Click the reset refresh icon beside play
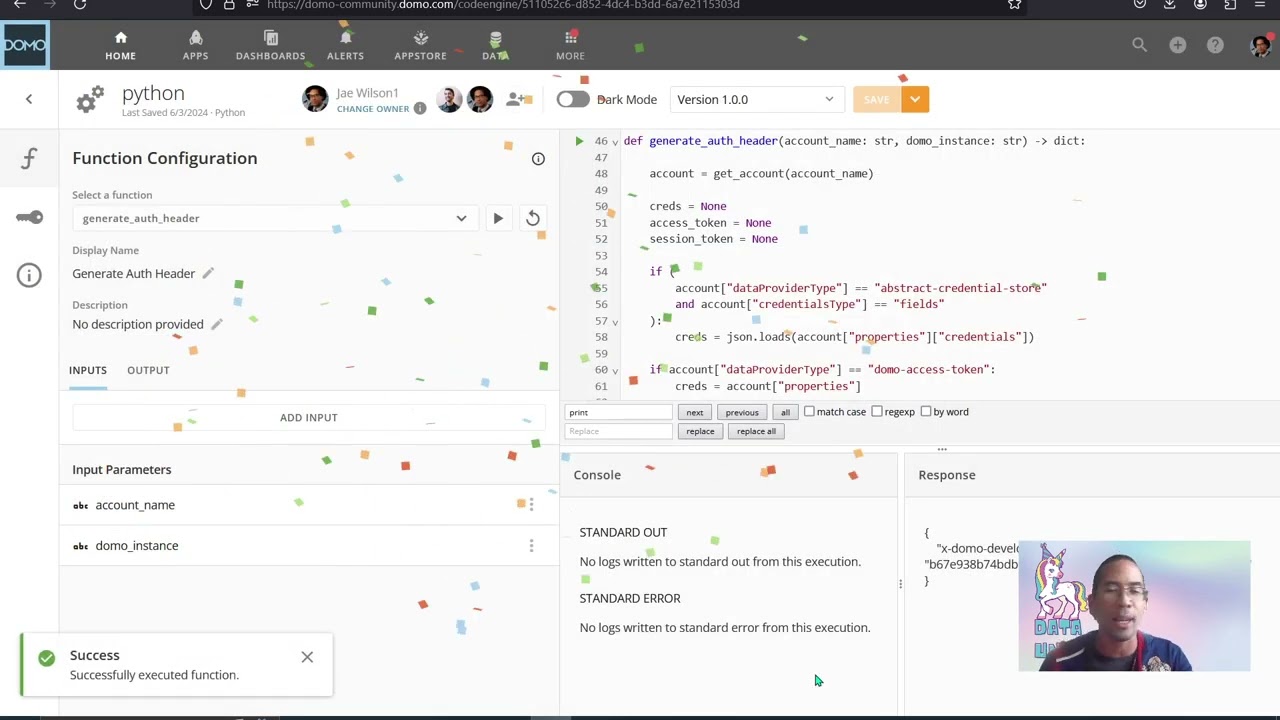This screenshot has height=720, width=1280. click(x=533, y=218)
